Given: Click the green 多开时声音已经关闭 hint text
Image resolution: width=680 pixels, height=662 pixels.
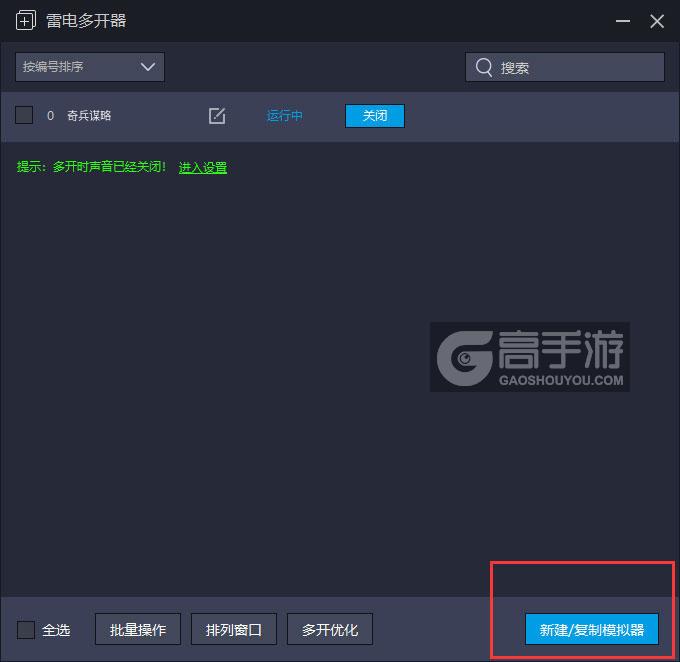Looking at the screenshot, I should (92, 168).
